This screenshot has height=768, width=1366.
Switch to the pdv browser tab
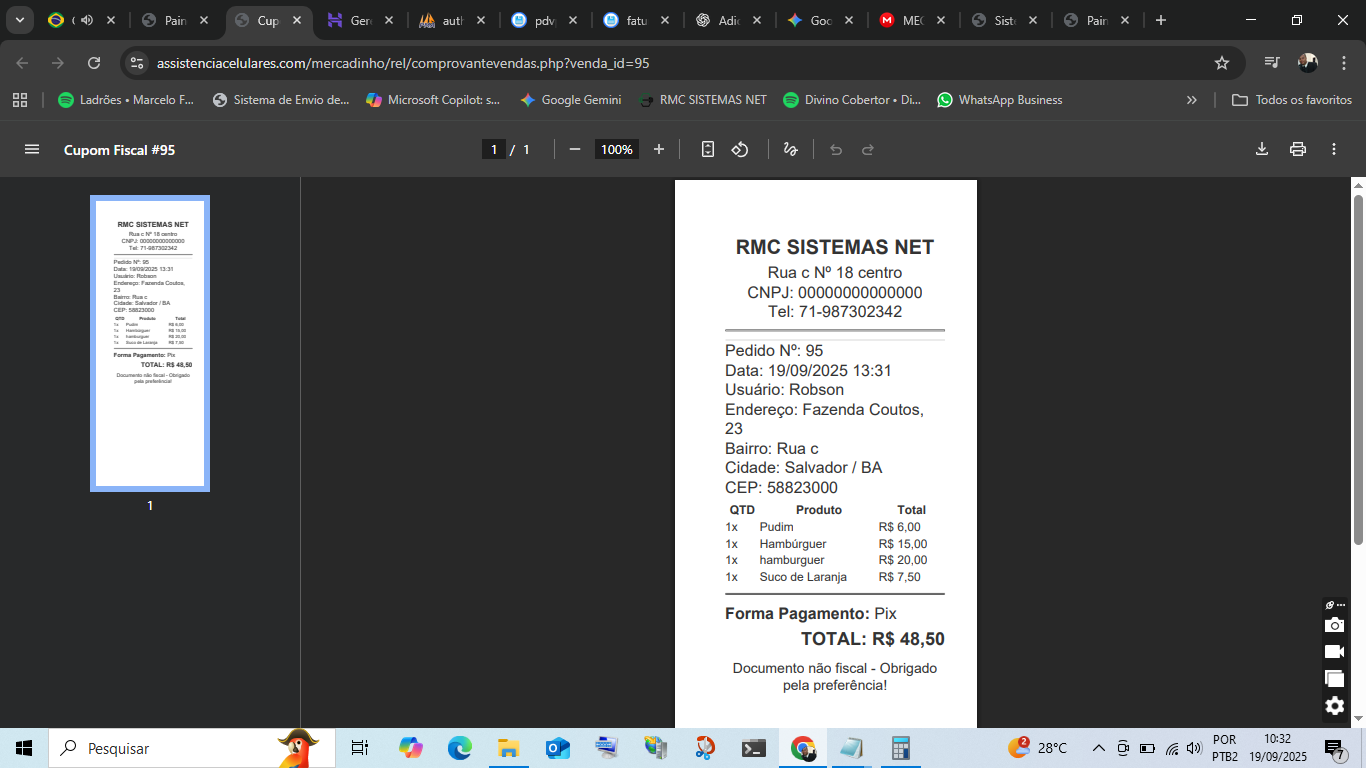[534, 20]
